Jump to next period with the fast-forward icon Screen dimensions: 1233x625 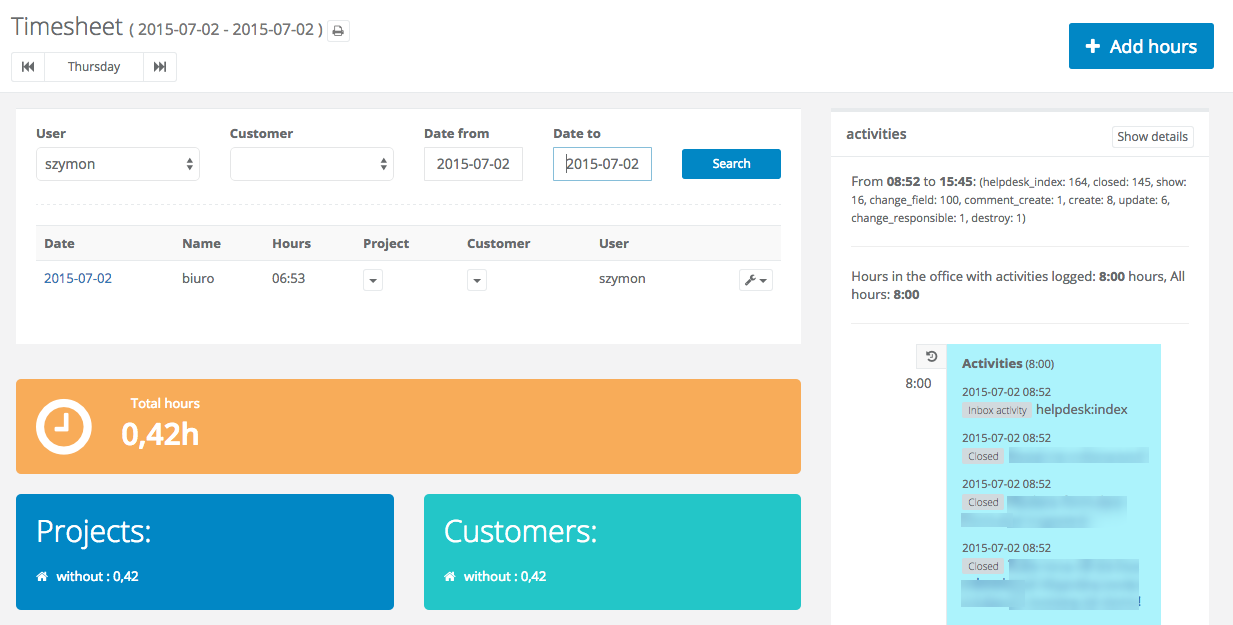click(x=160, y=66)
